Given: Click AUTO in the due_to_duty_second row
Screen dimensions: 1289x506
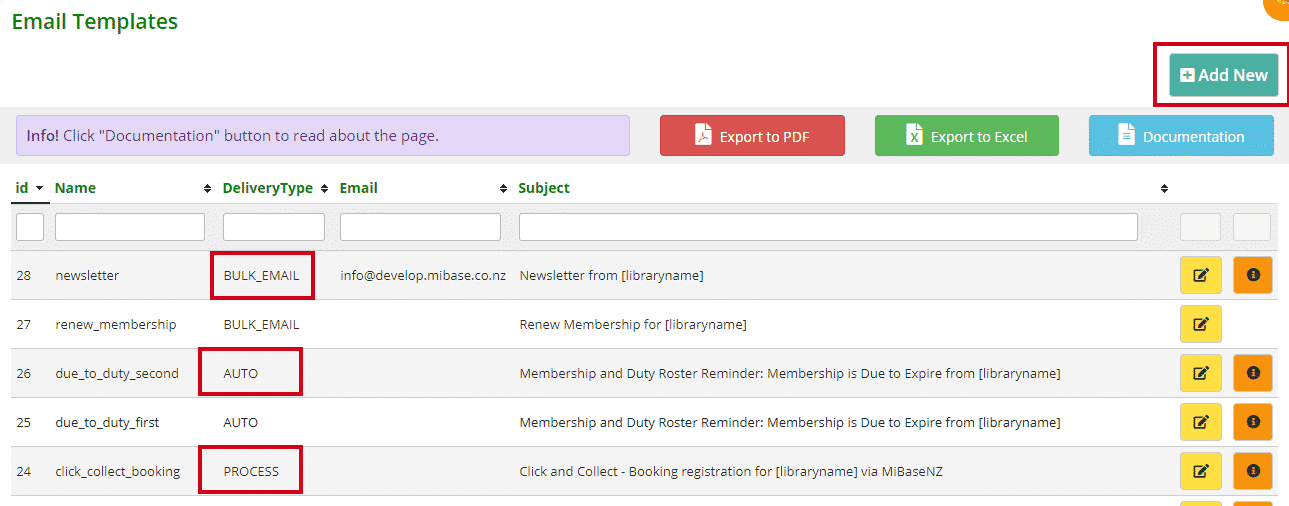Looking at the screenshot, I should pyautogui.click(x=241, y=373).
